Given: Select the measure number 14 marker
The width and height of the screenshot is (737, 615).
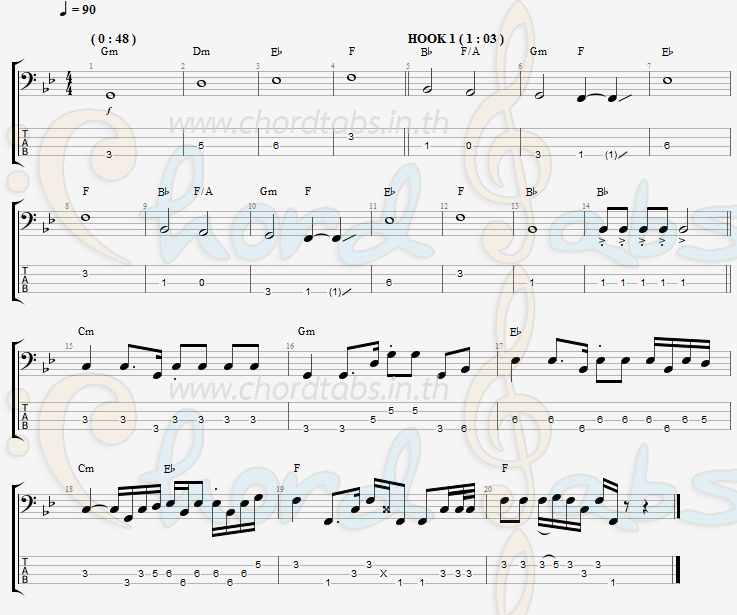Looking at the screenshot, I should click(586, 206).
